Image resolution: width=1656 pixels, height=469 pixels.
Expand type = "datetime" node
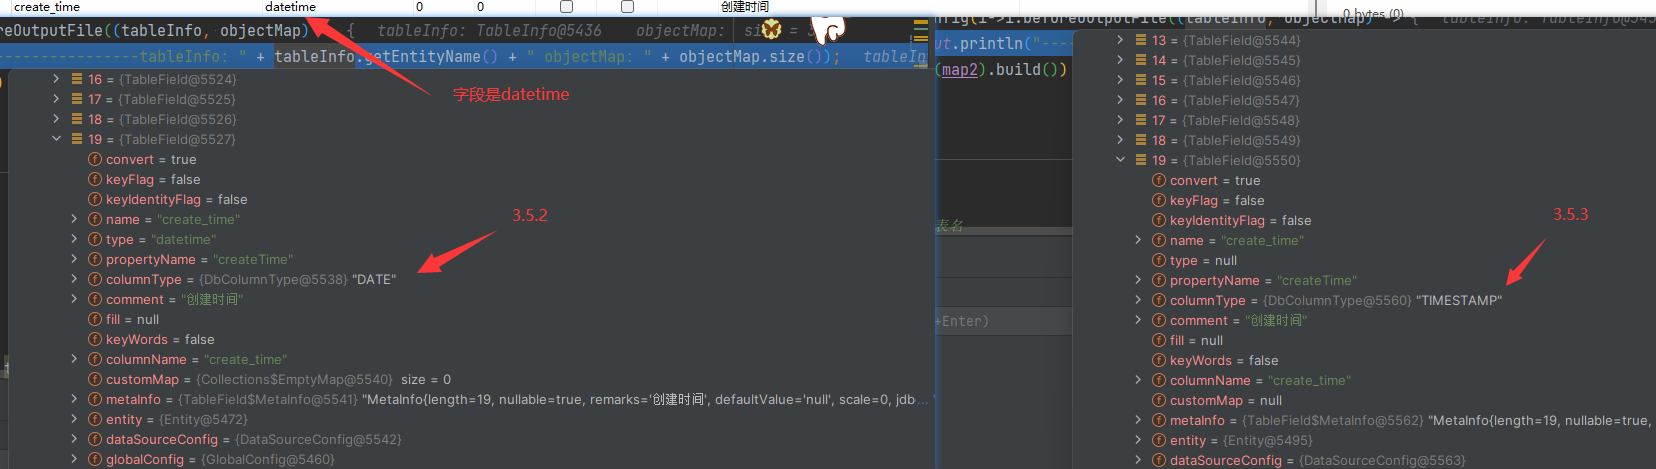(74, 239)
